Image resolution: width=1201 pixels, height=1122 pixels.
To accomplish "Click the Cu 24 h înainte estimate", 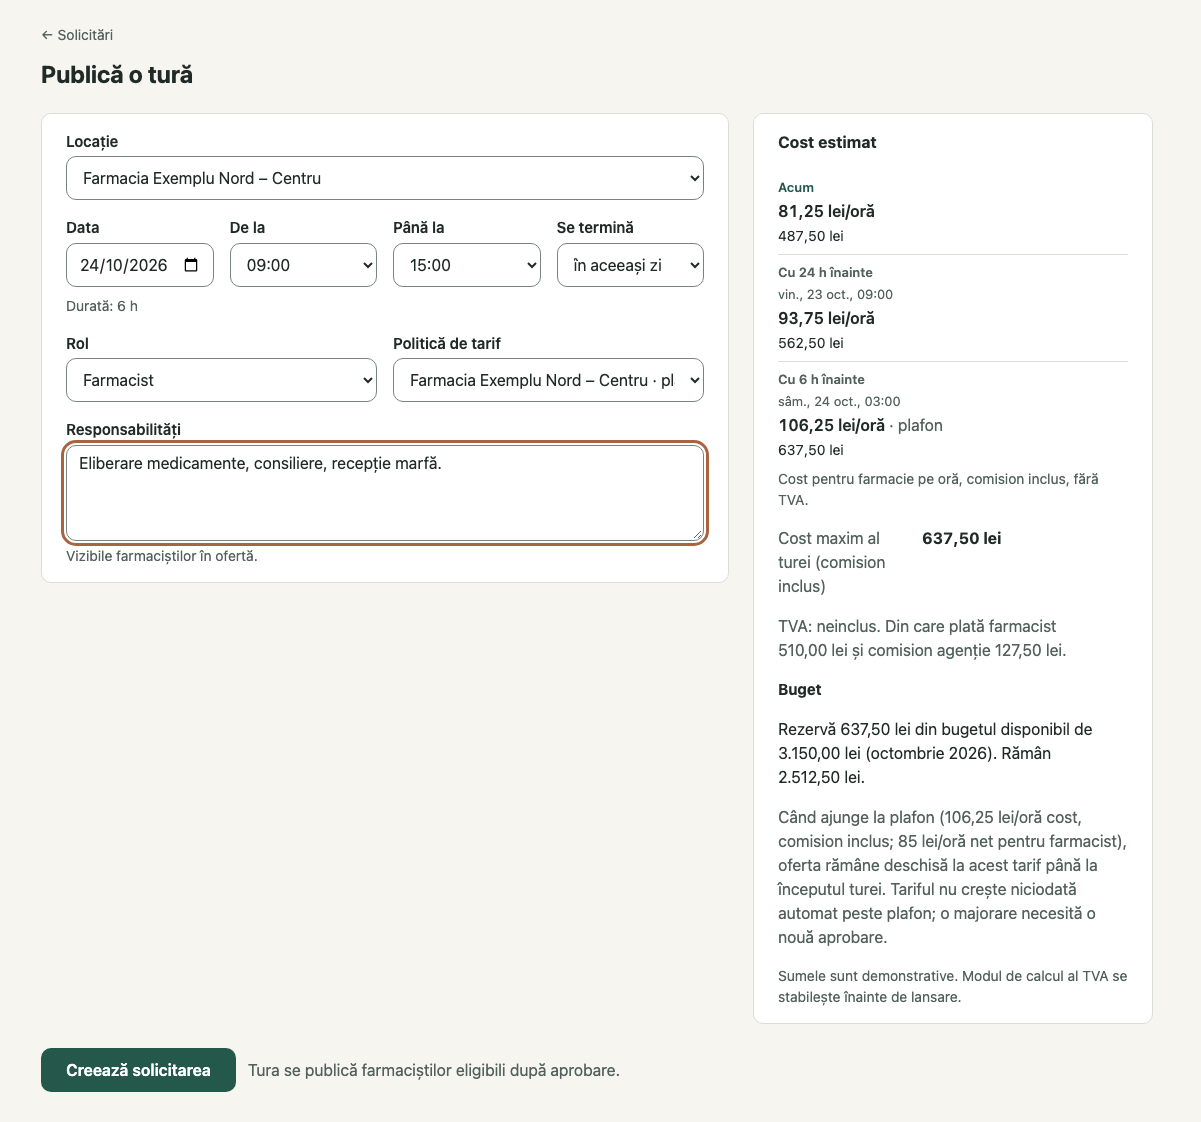I will coord(953,308).
